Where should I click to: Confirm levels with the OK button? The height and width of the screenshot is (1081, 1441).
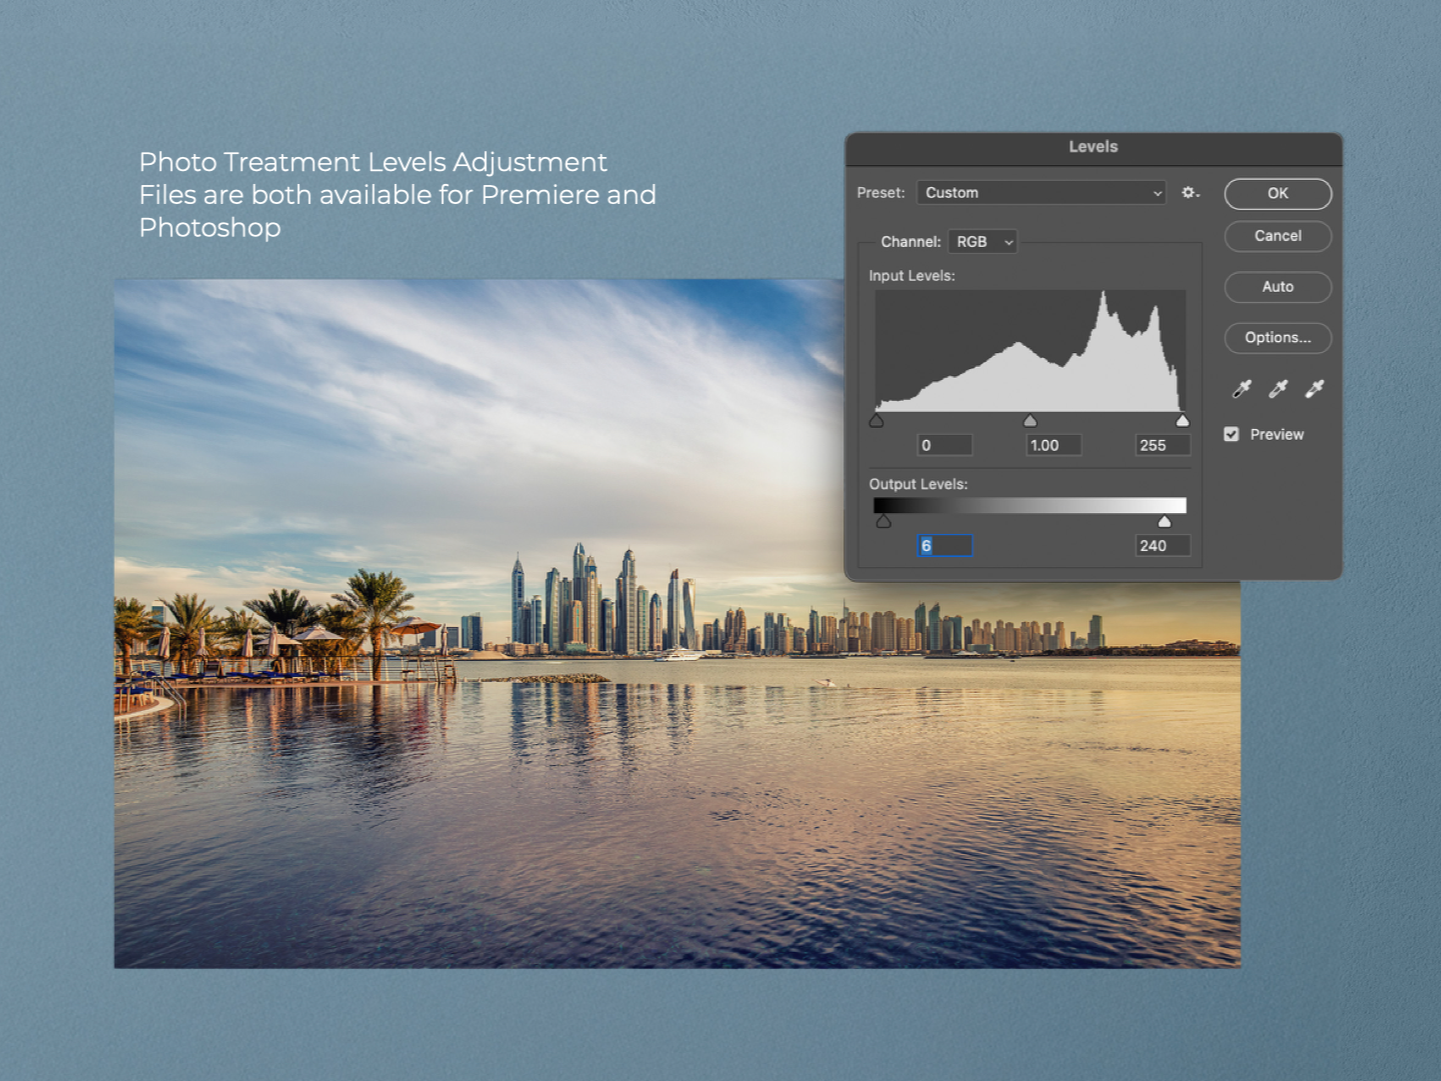[1278, 193]
